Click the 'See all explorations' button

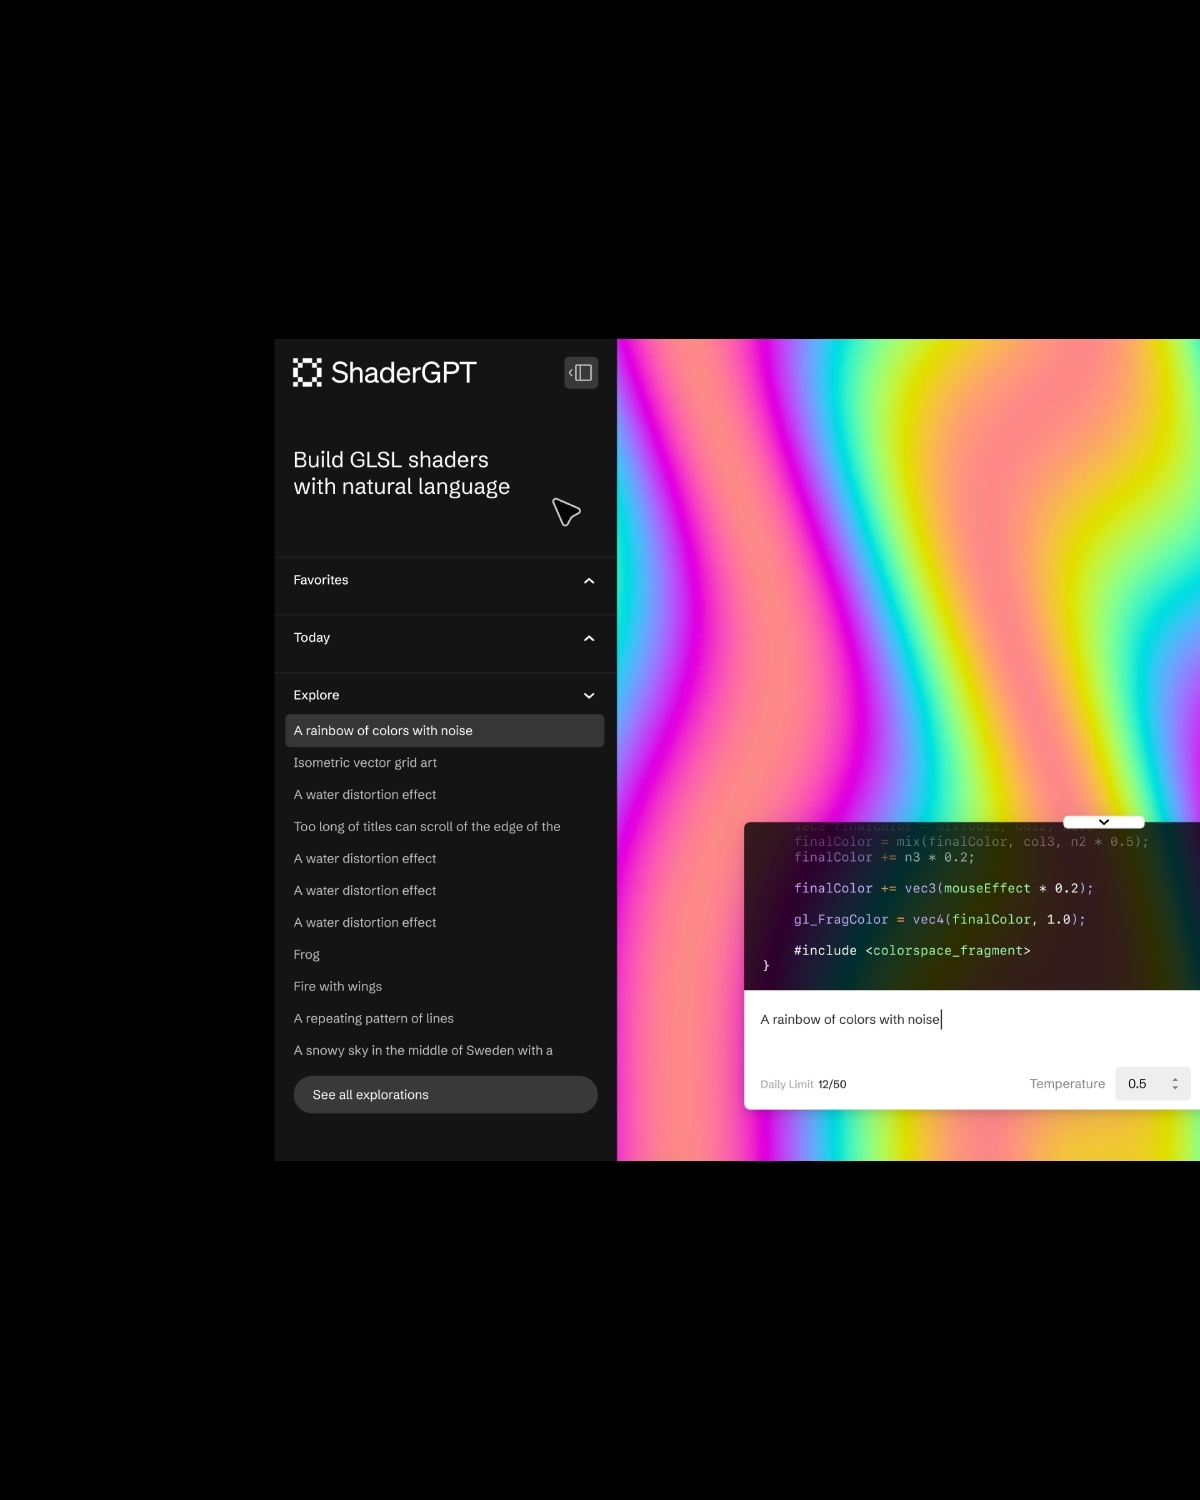click(445, 1094)
